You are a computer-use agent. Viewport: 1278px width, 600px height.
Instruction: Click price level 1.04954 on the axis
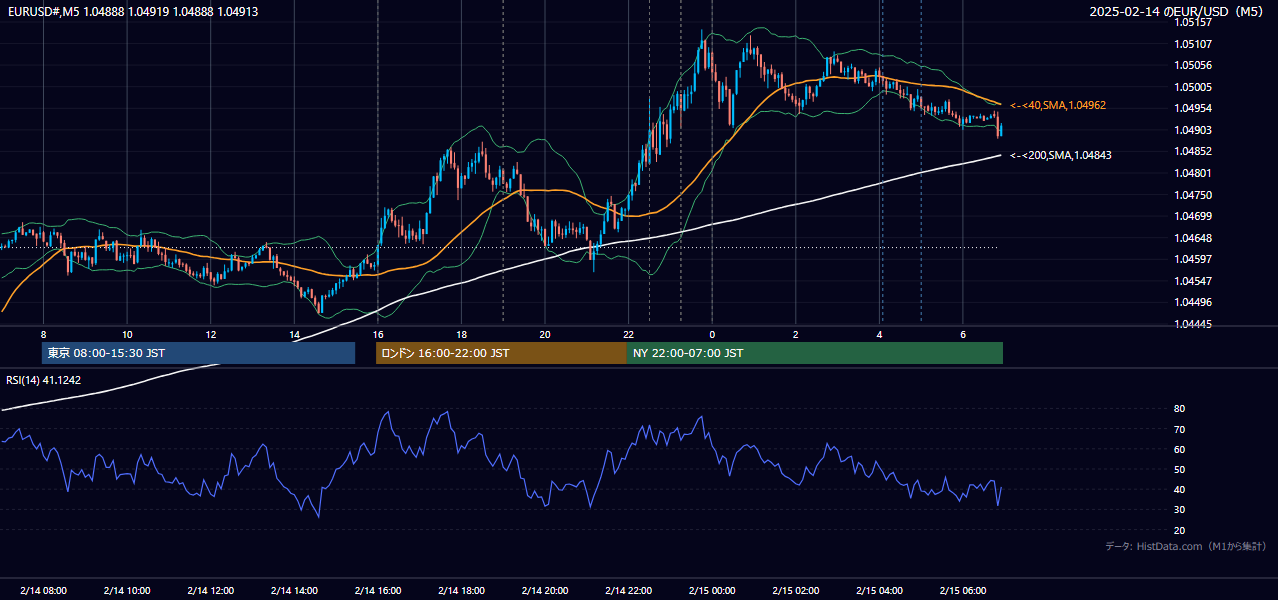[x=1192, y=108]
